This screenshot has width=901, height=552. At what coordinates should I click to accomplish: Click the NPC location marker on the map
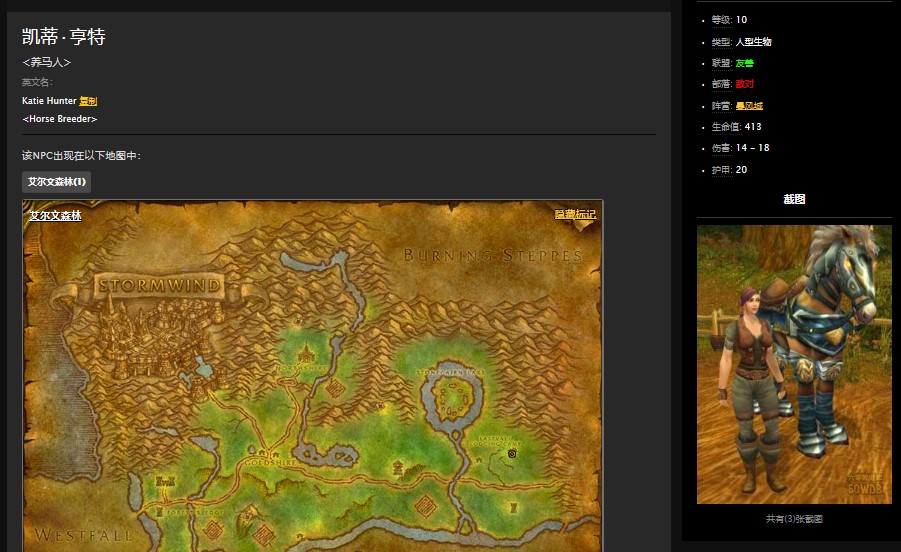point(513,453)
